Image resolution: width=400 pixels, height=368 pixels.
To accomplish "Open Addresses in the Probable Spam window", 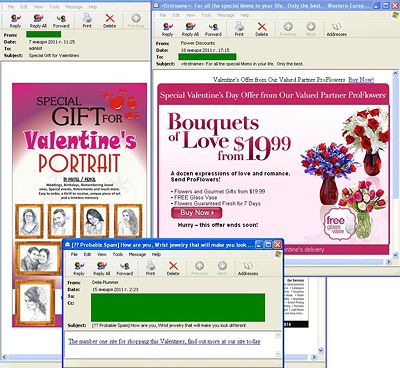I will [248, 268].
